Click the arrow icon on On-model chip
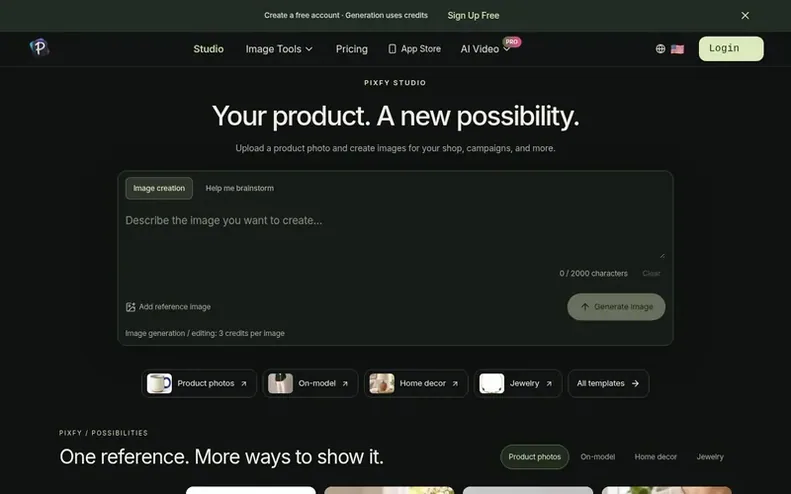The height and width of the screenshot is (494, 791). (x=345, y=383)
